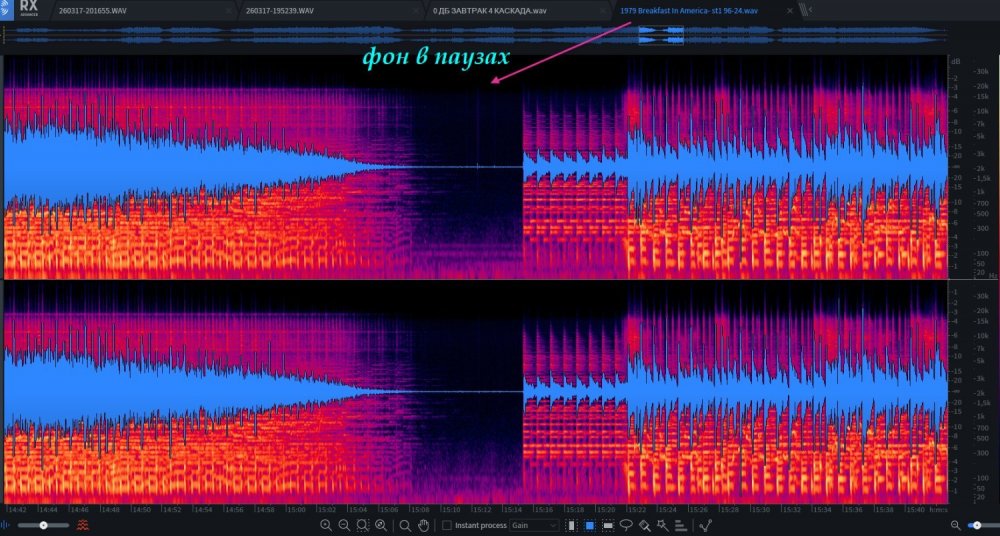This screenshot has width=1000, height=536.
Task: Zoom to selection using the toolbar icon
Action: [362, 525]
